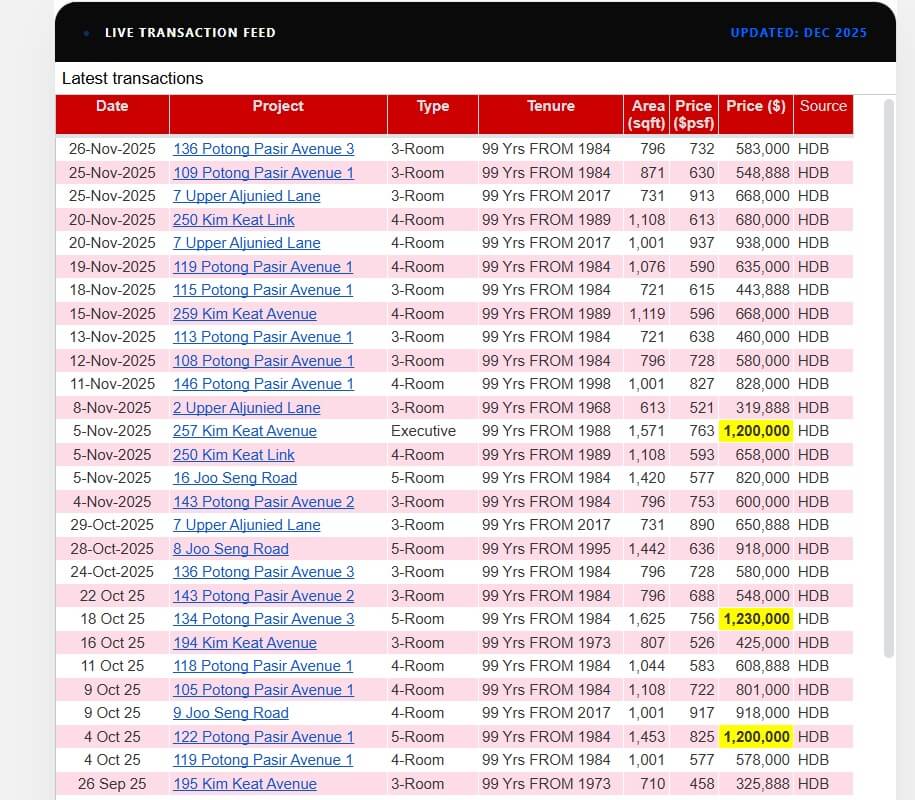Image resolution: width=915 pixels, height=800 pixels.
Task: Open the 194 Kim Keat Avenue project link
Action: click(x=244, y=643)
